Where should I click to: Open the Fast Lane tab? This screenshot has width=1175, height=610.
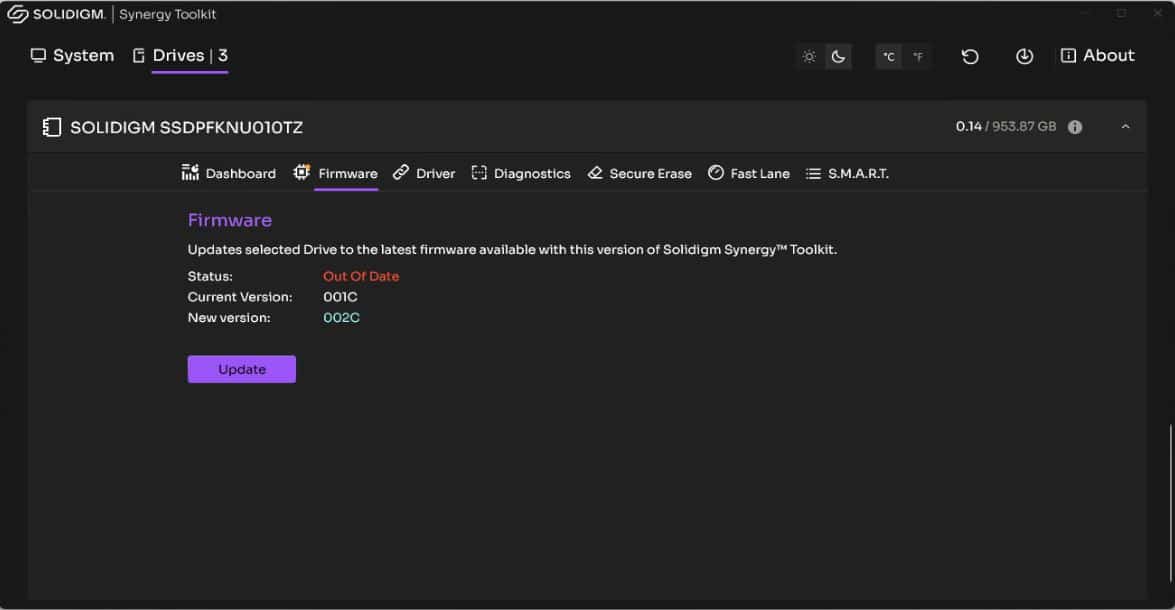tap(749, 173)
